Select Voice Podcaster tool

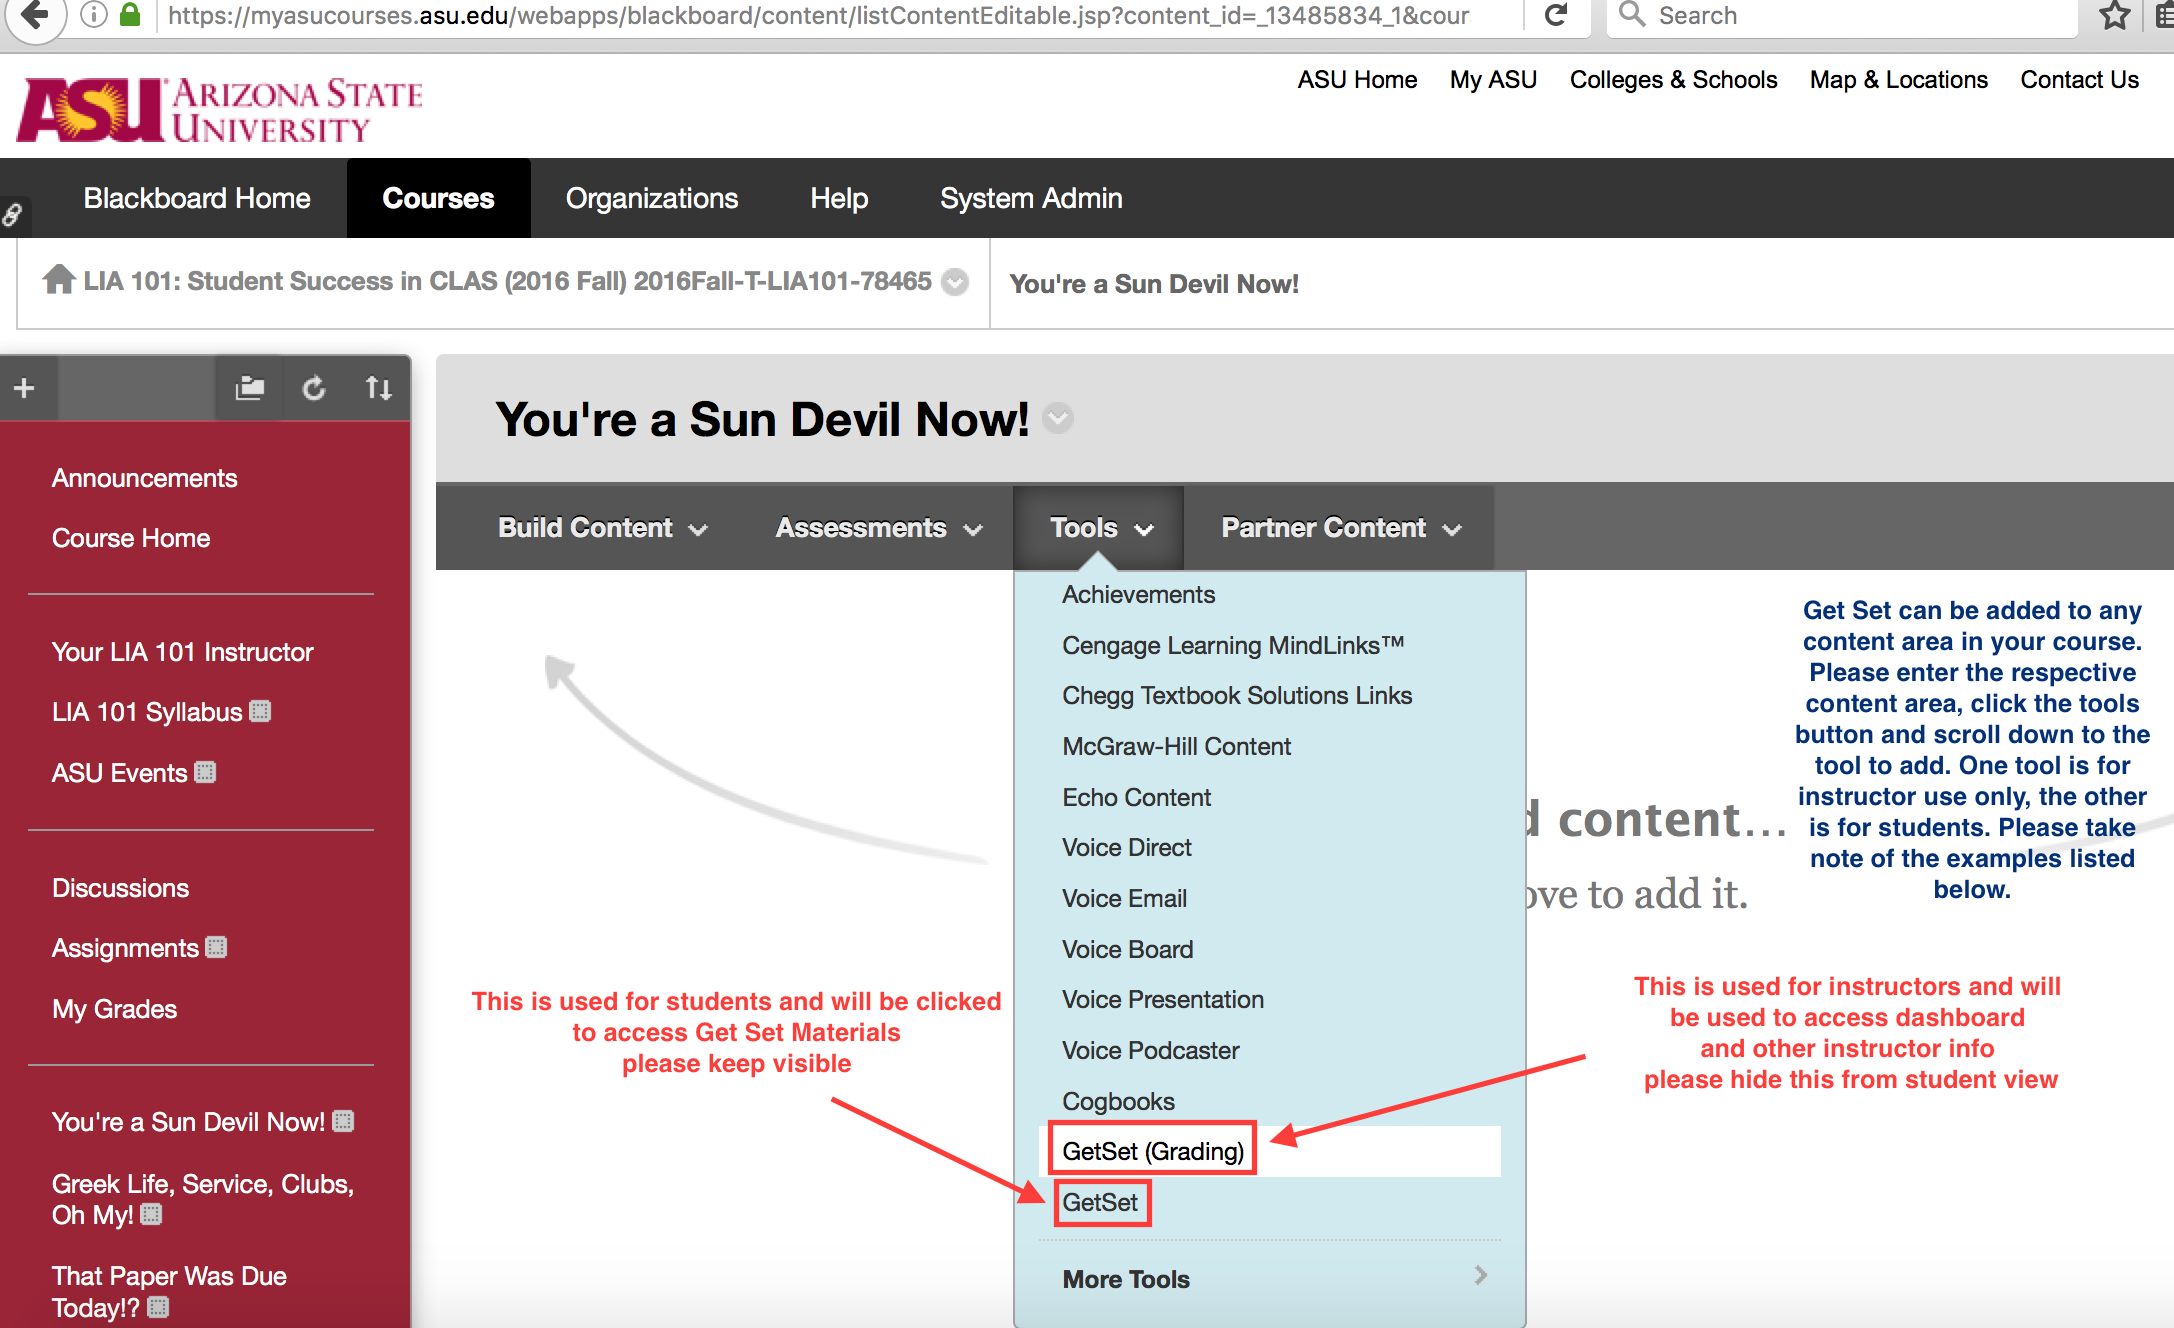click(1150, 1051)
